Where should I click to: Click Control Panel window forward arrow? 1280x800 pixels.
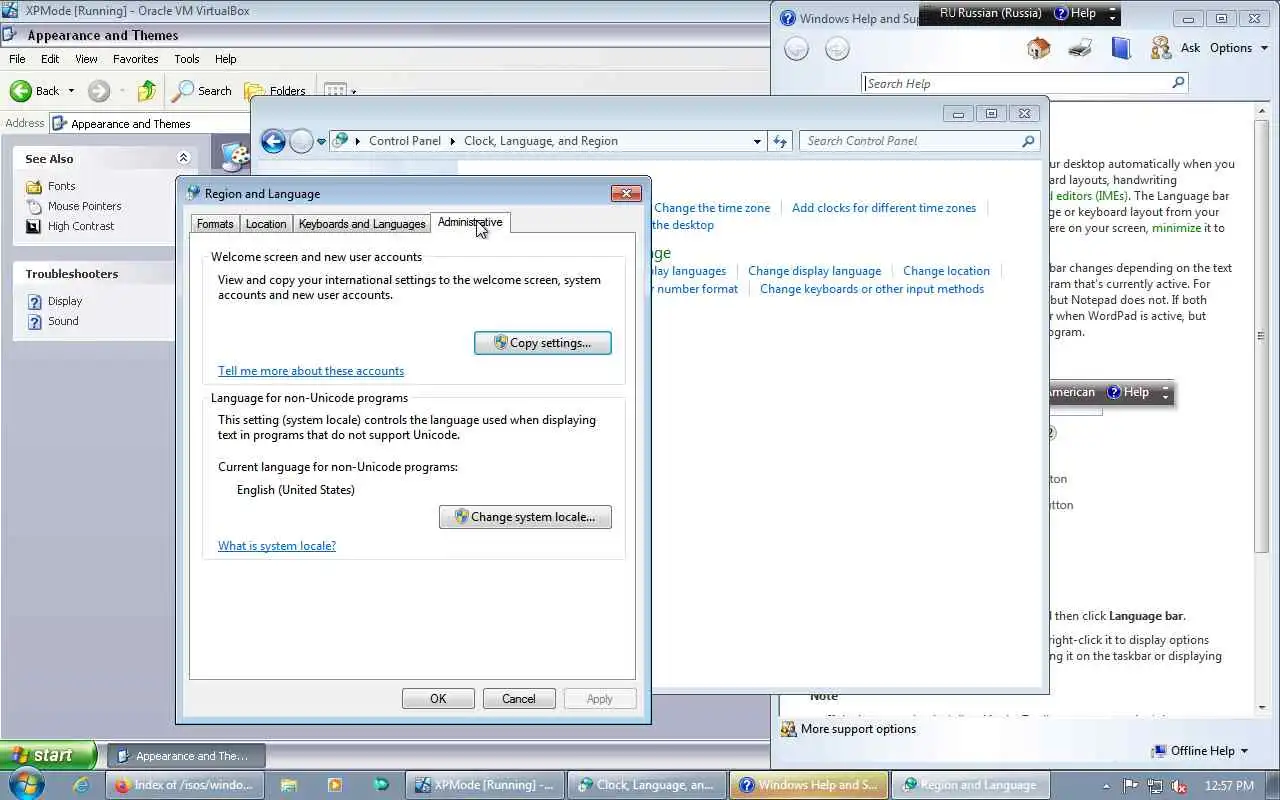point(301,141)
